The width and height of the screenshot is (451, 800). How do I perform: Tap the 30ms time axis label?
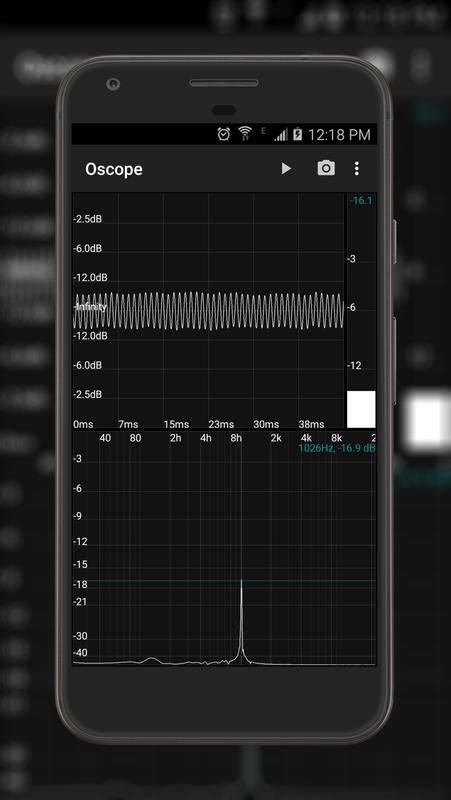coord(266,424)
